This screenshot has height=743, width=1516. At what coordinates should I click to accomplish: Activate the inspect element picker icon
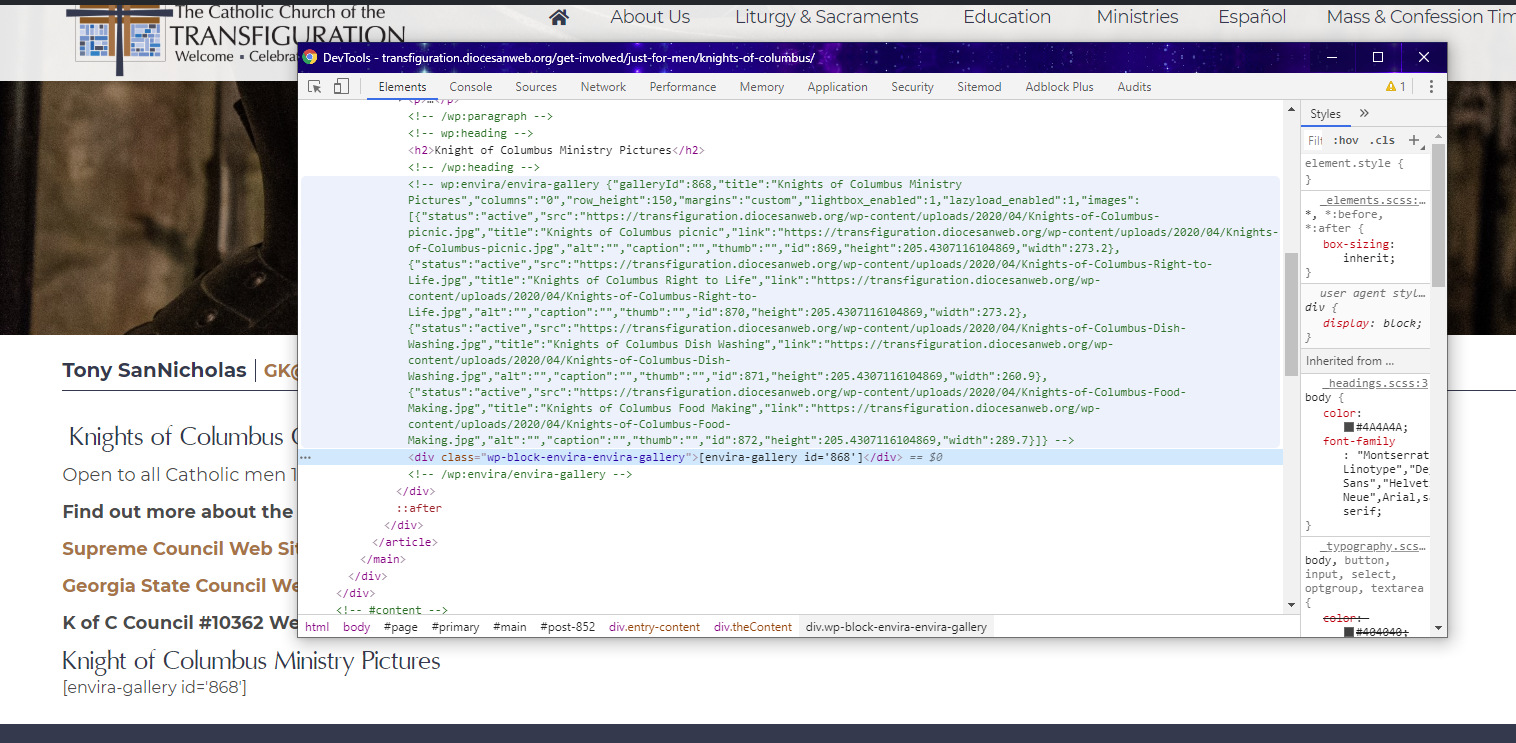314,87
